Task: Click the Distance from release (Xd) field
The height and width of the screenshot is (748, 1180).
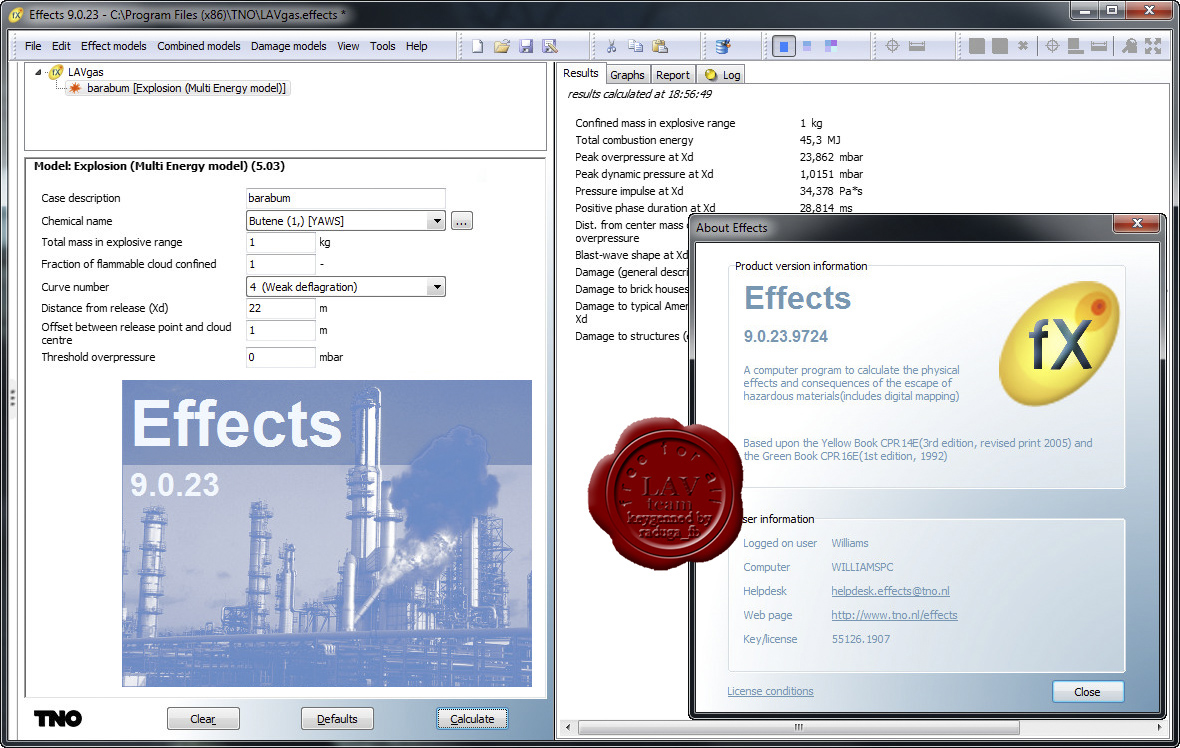Action: click(281, 308)
